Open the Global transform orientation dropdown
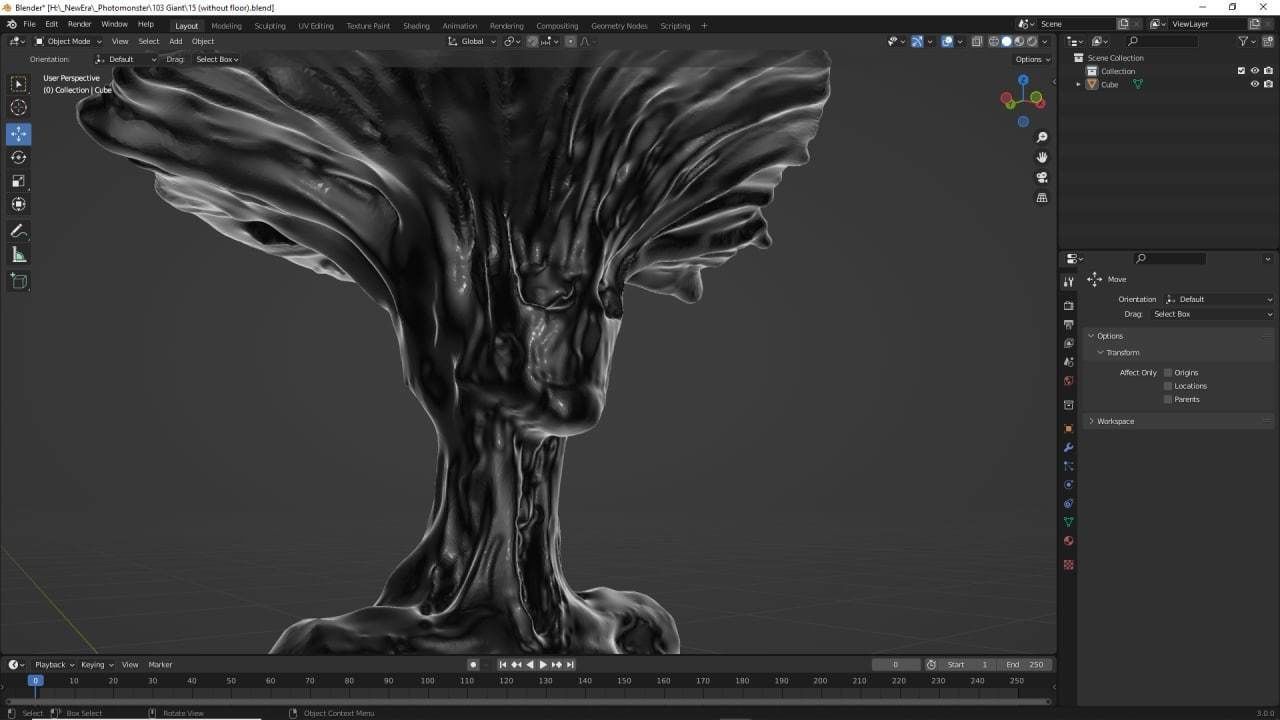 click(x=470, y=41)
